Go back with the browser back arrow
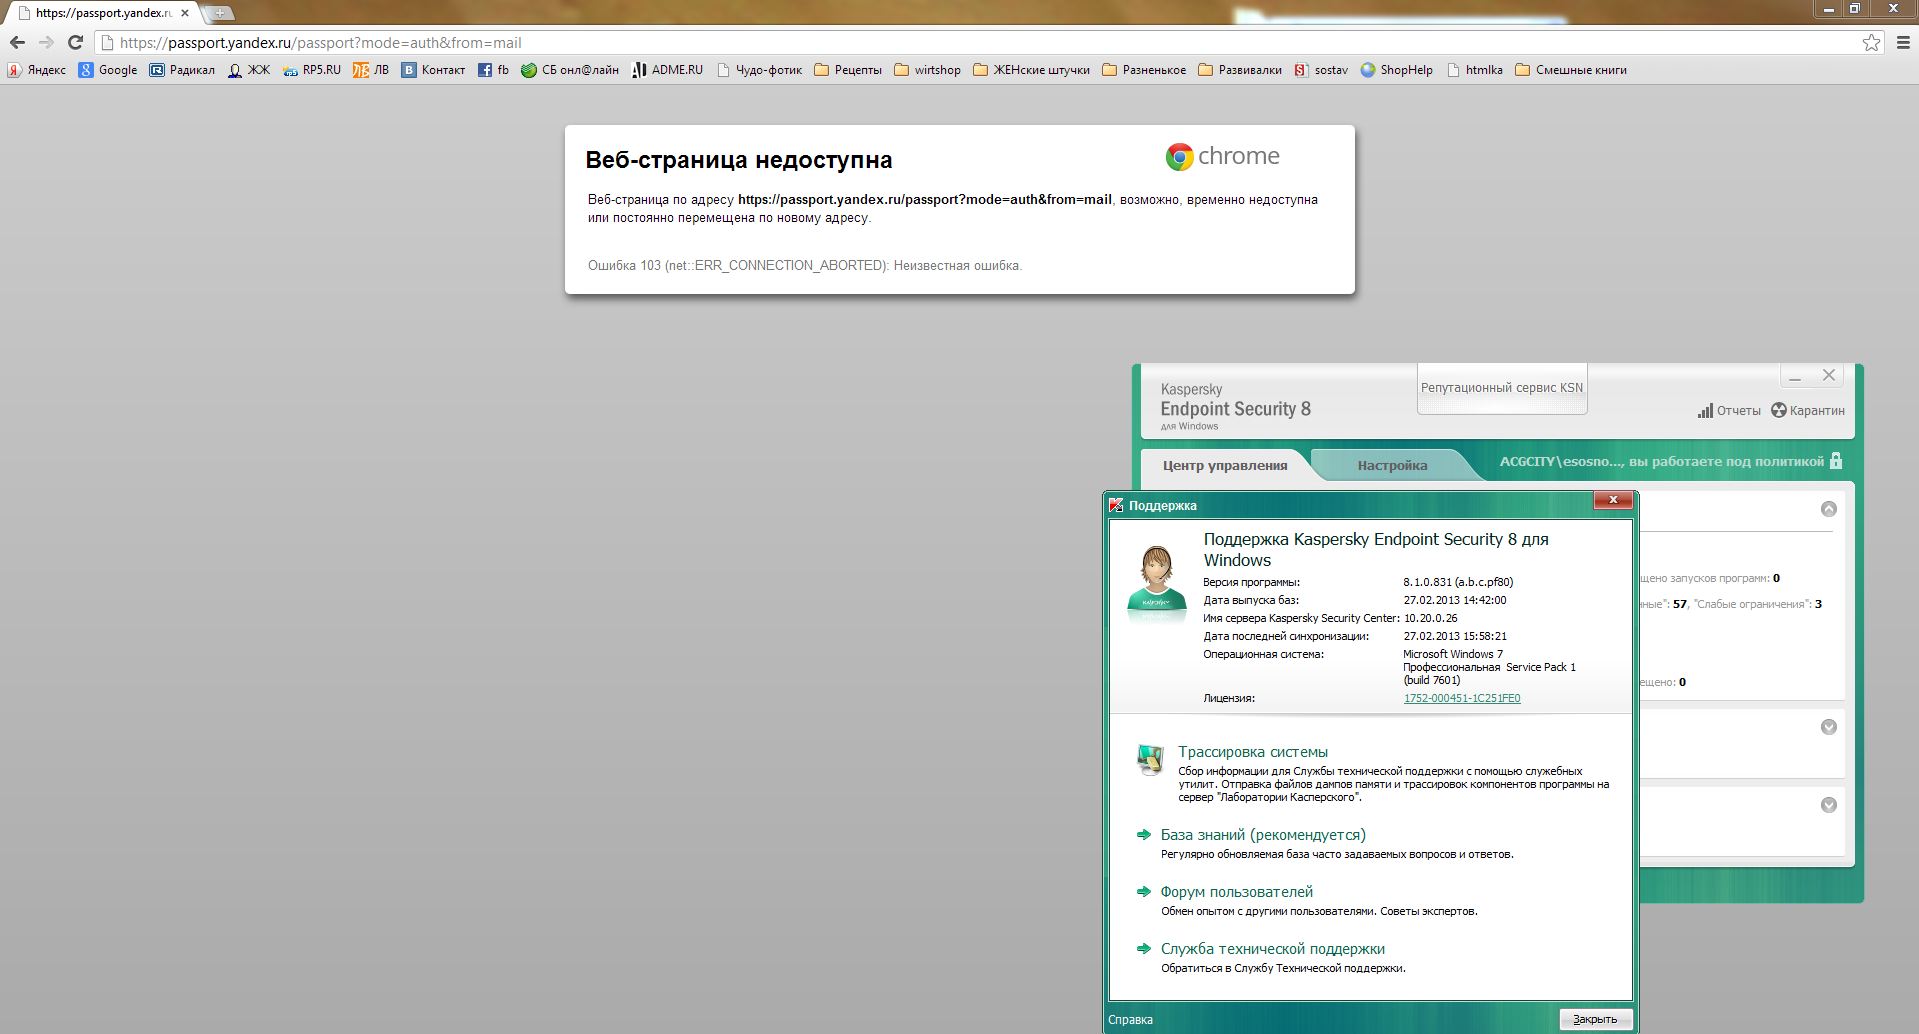The width and height of the screenshot is (1919, 1034). 17,42
